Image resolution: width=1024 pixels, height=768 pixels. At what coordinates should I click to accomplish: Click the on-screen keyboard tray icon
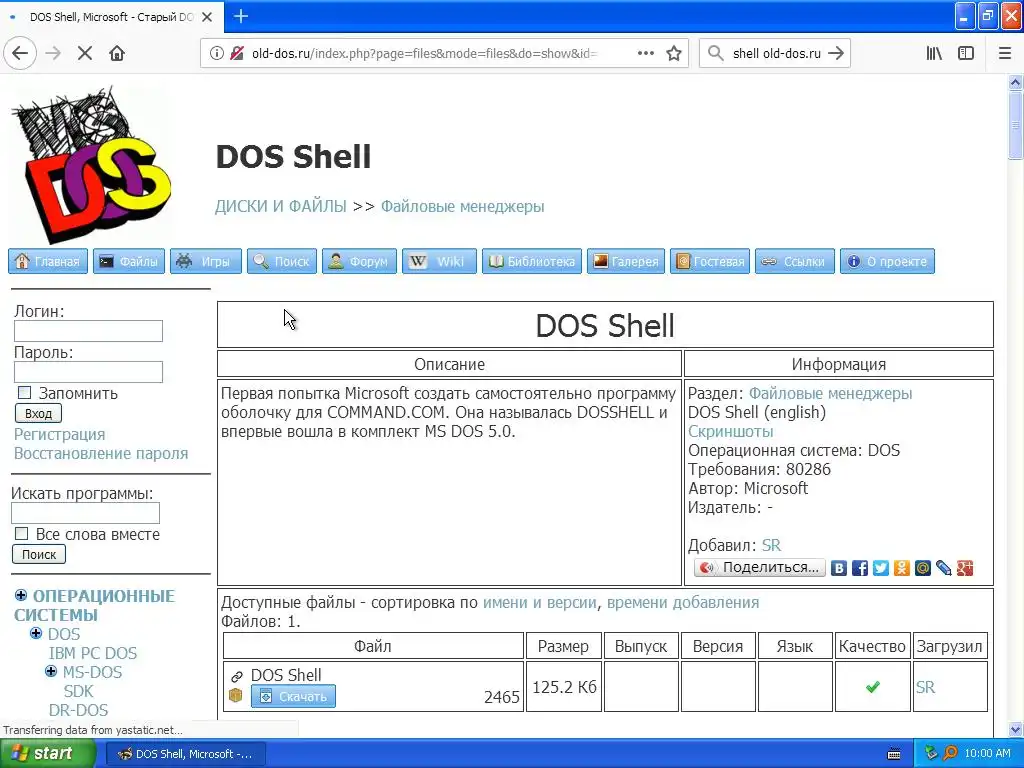[894, 754]
